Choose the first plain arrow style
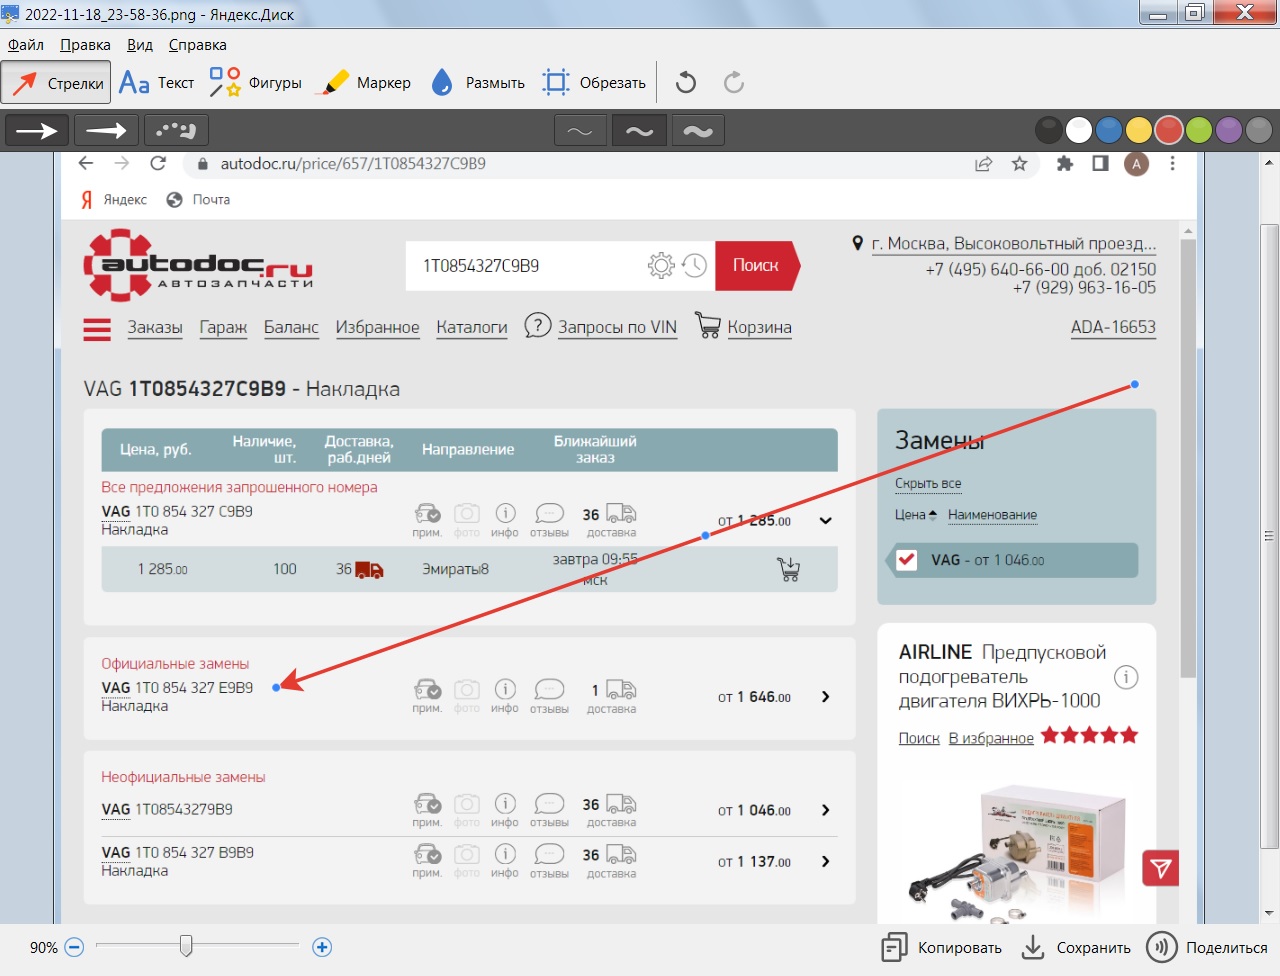The image size is (1280, 976). (37, 130)
